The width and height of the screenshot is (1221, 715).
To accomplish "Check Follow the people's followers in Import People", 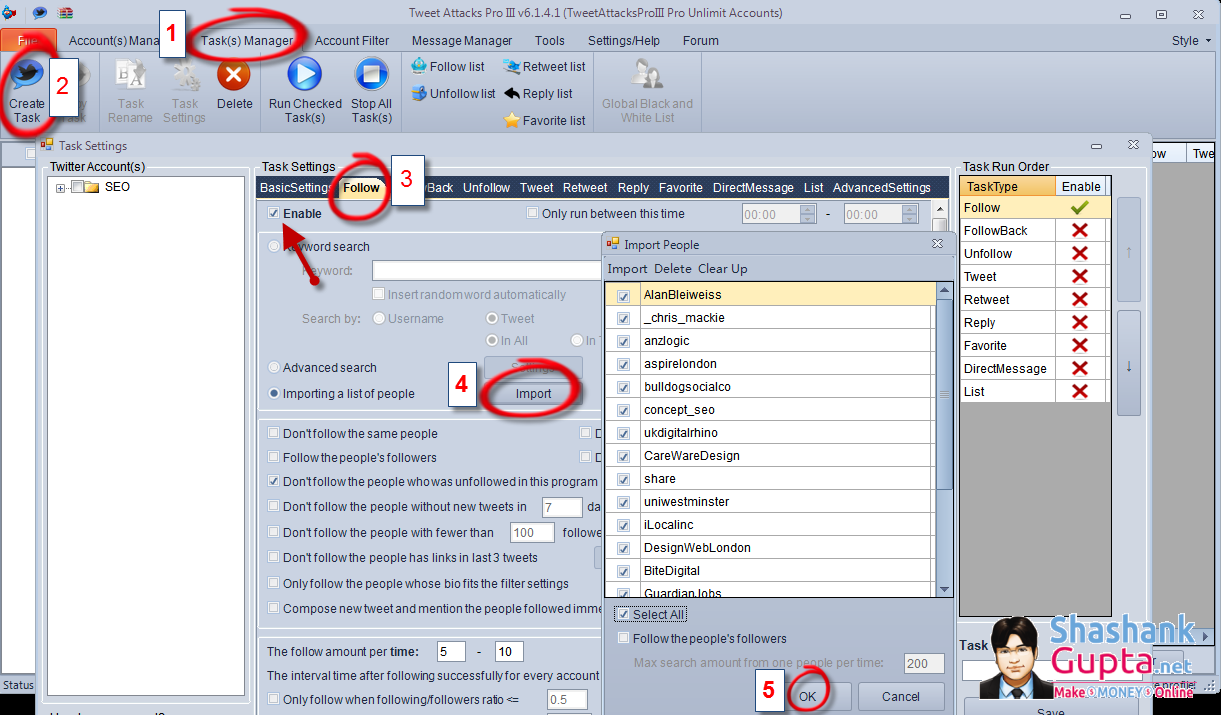I will [624, 639].
